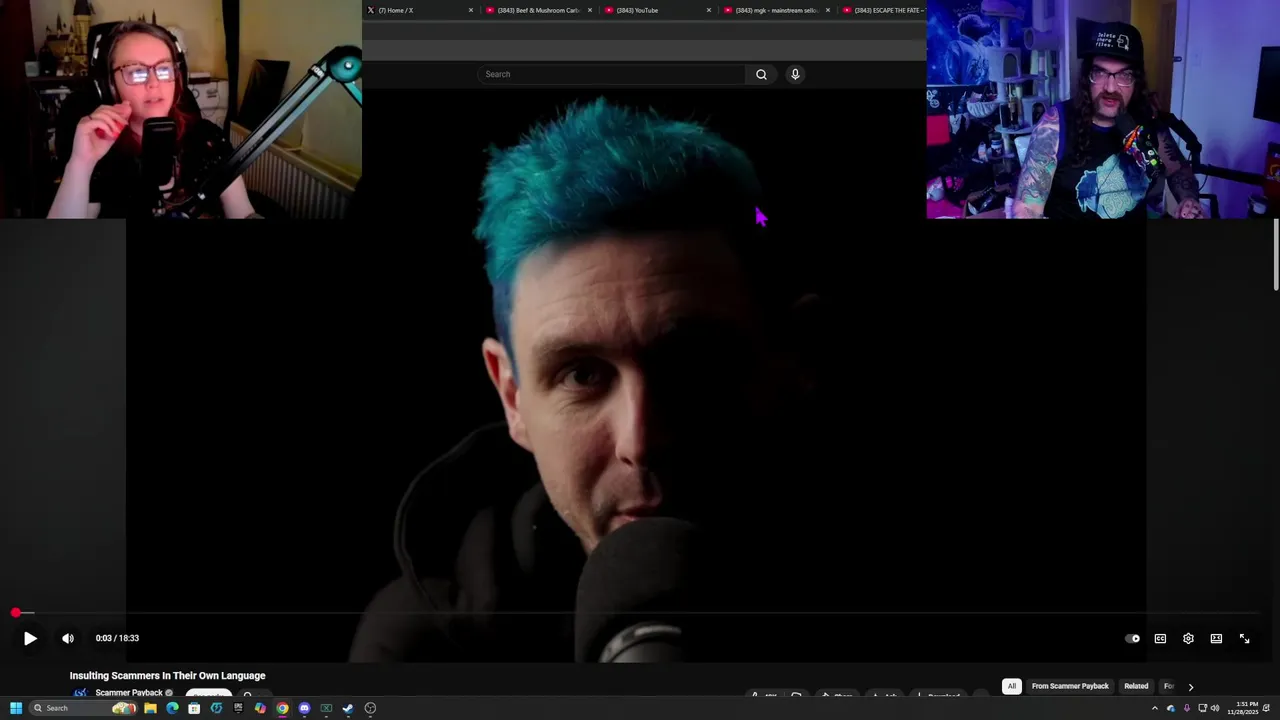This screenshot has height=720, width=1280.
Task: Select the All filter chip
Action: 1012,686
